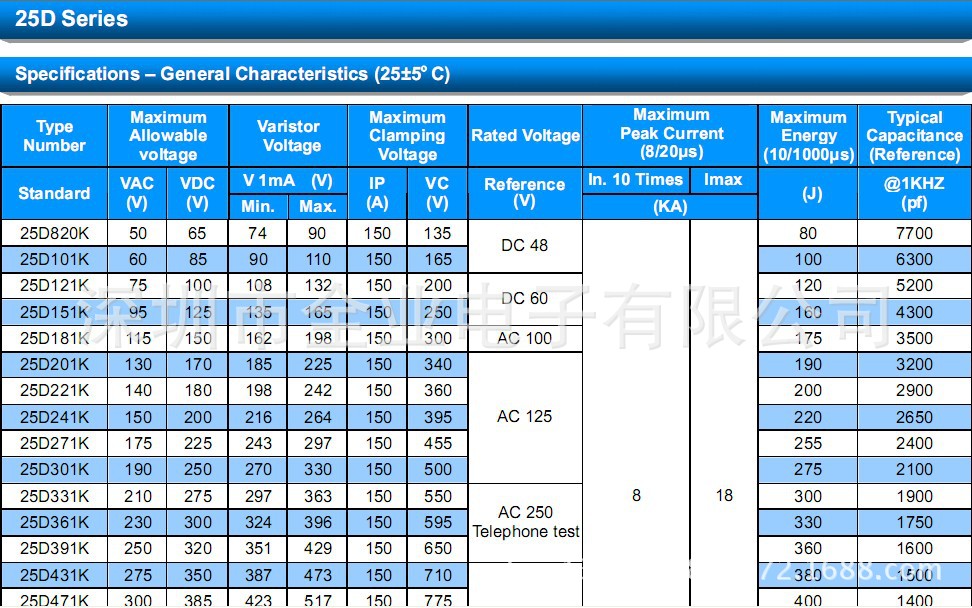Viewport: 972px width, 608px height.
Task: Click the Specifications – General Characteristics heading
Action: [232, 74]
